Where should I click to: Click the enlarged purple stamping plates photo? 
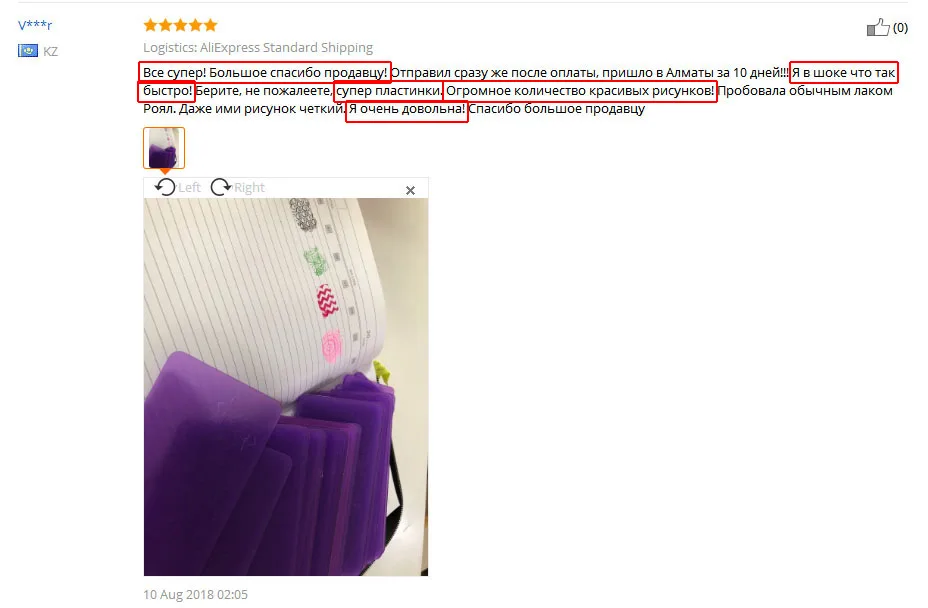point(286,387)
